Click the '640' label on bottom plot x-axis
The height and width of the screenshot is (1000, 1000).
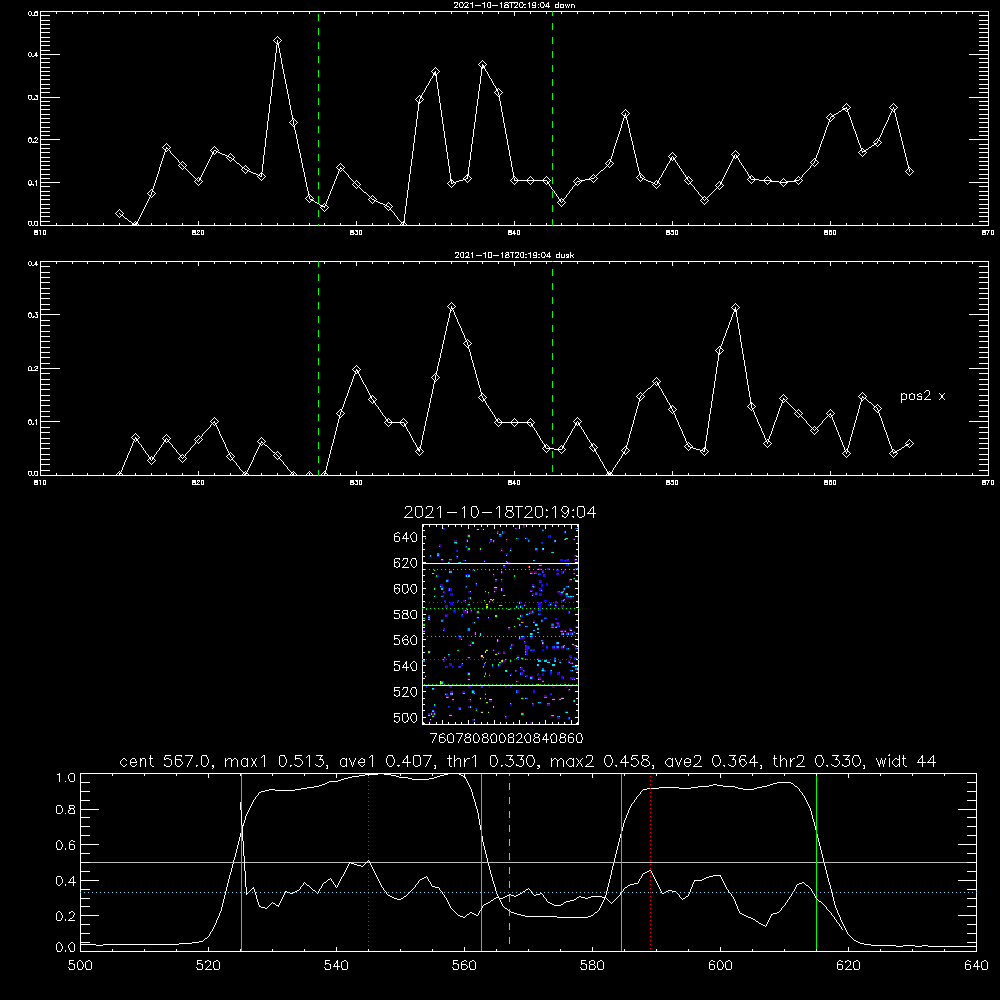[976, 966]
